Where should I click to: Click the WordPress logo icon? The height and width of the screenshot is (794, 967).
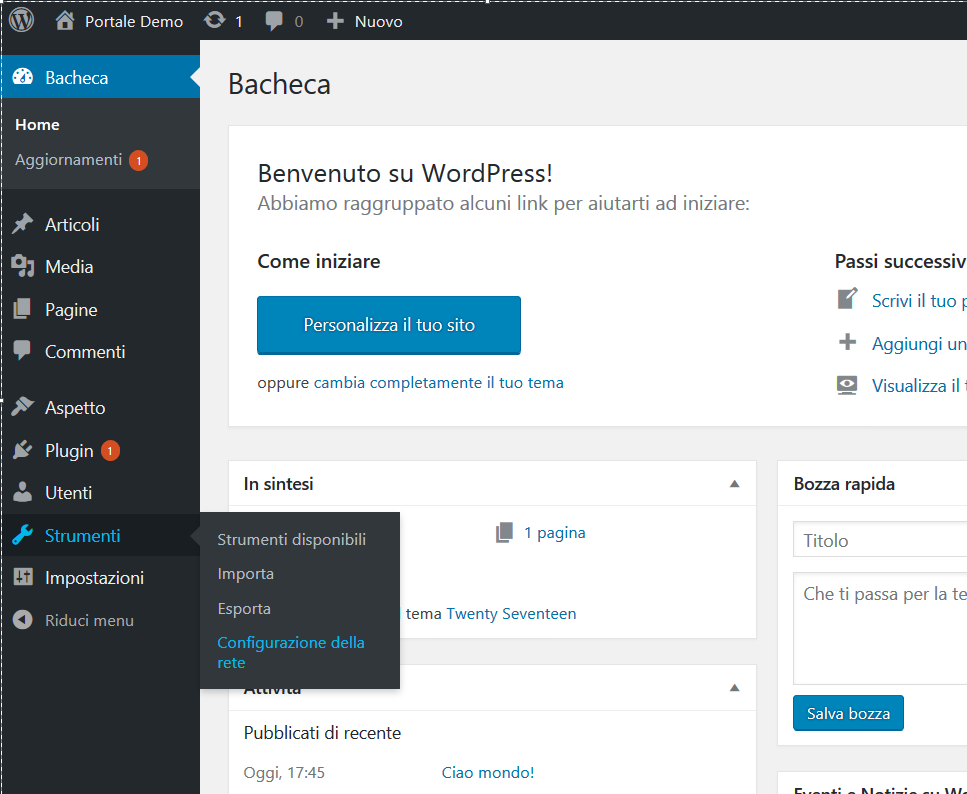(x=22, y=20)
